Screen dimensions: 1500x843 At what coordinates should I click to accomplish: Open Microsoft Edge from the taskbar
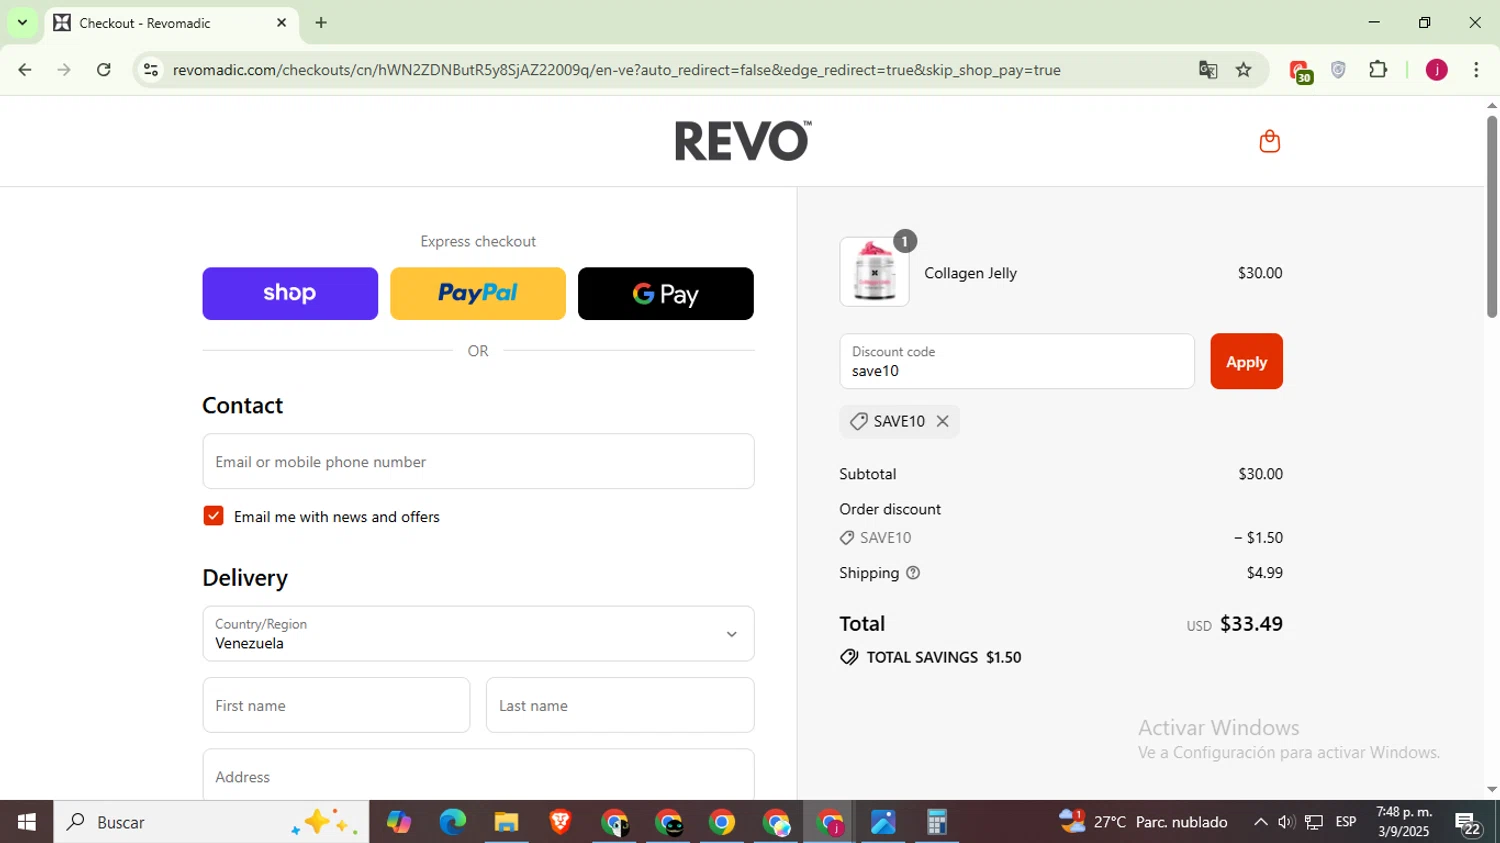(453, 822)
